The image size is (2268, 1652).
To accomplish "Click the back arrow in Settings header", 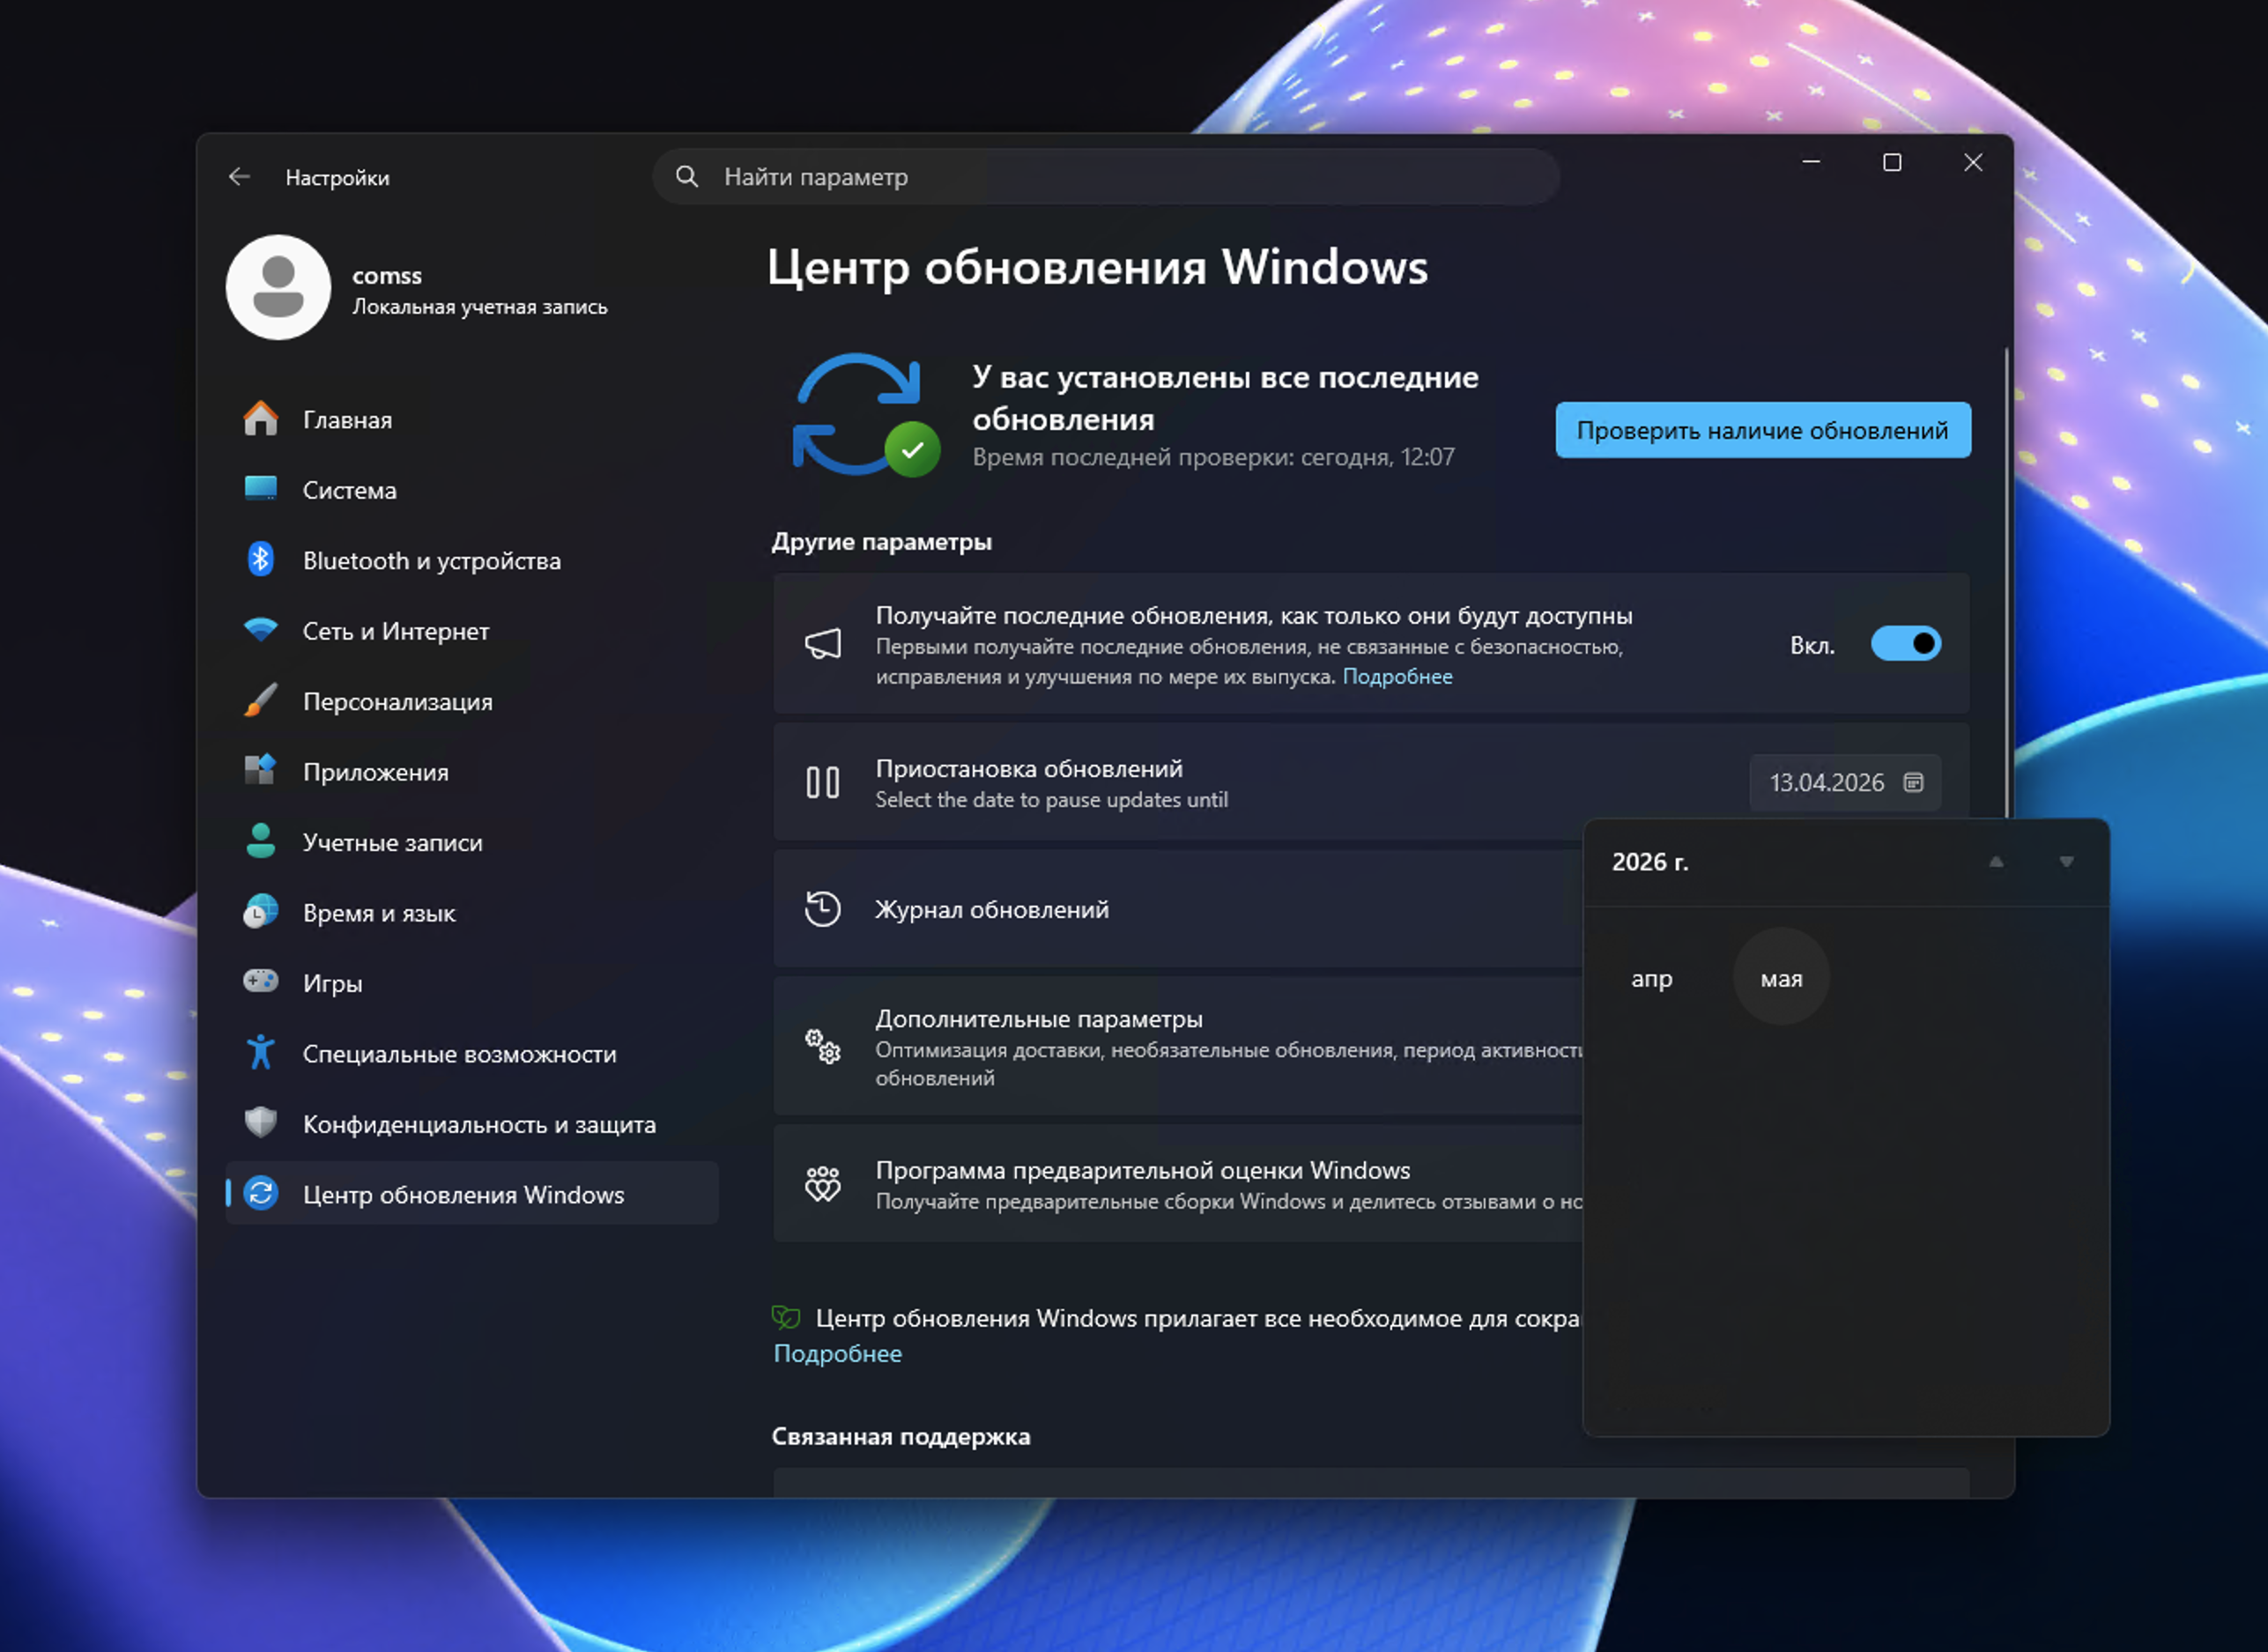I will tap(239, 177).
